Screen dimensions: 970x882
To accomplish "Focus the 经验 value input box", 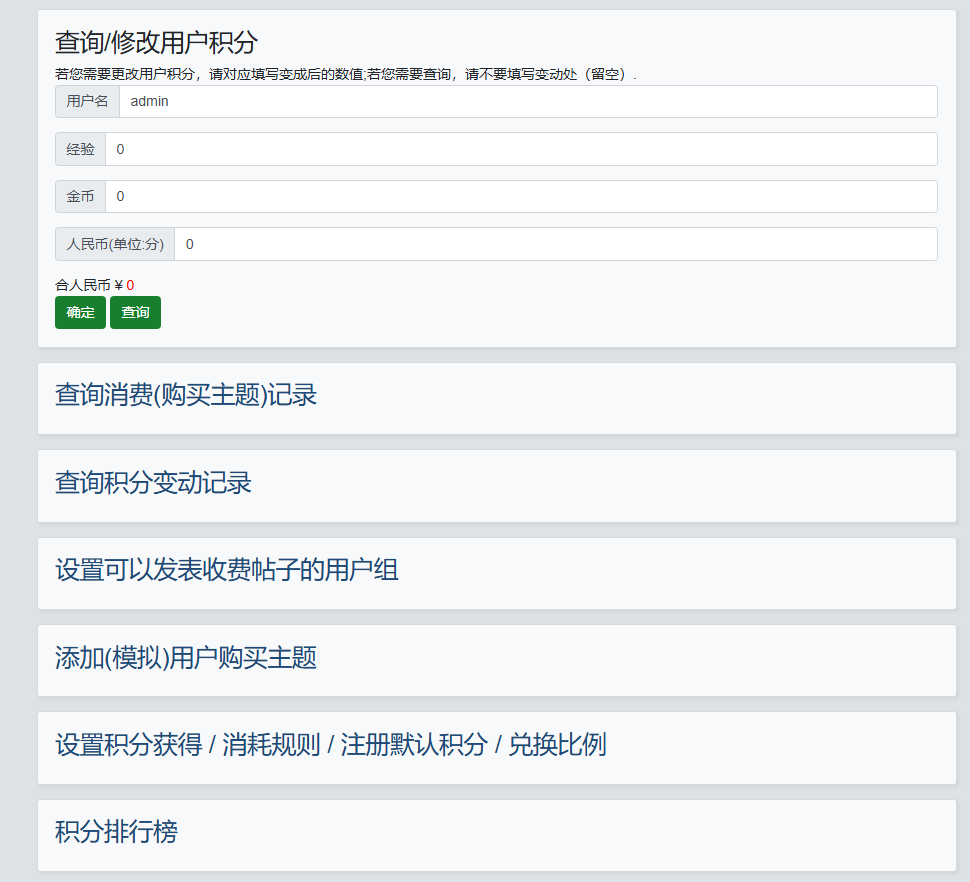I will tap(520, 149).
